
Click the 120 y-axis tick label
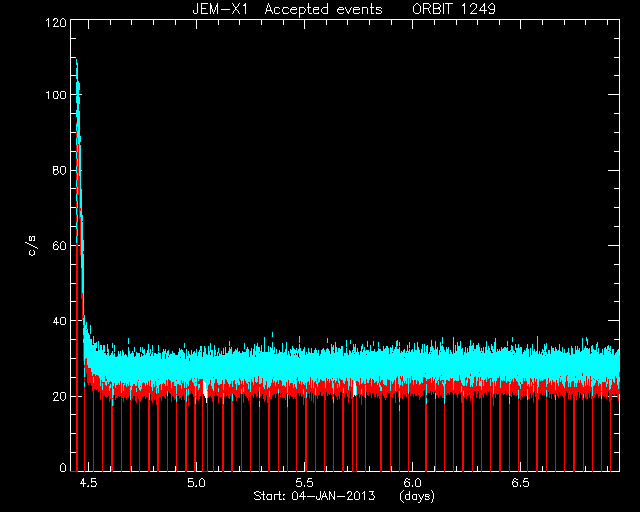click(x=56, y=23)
